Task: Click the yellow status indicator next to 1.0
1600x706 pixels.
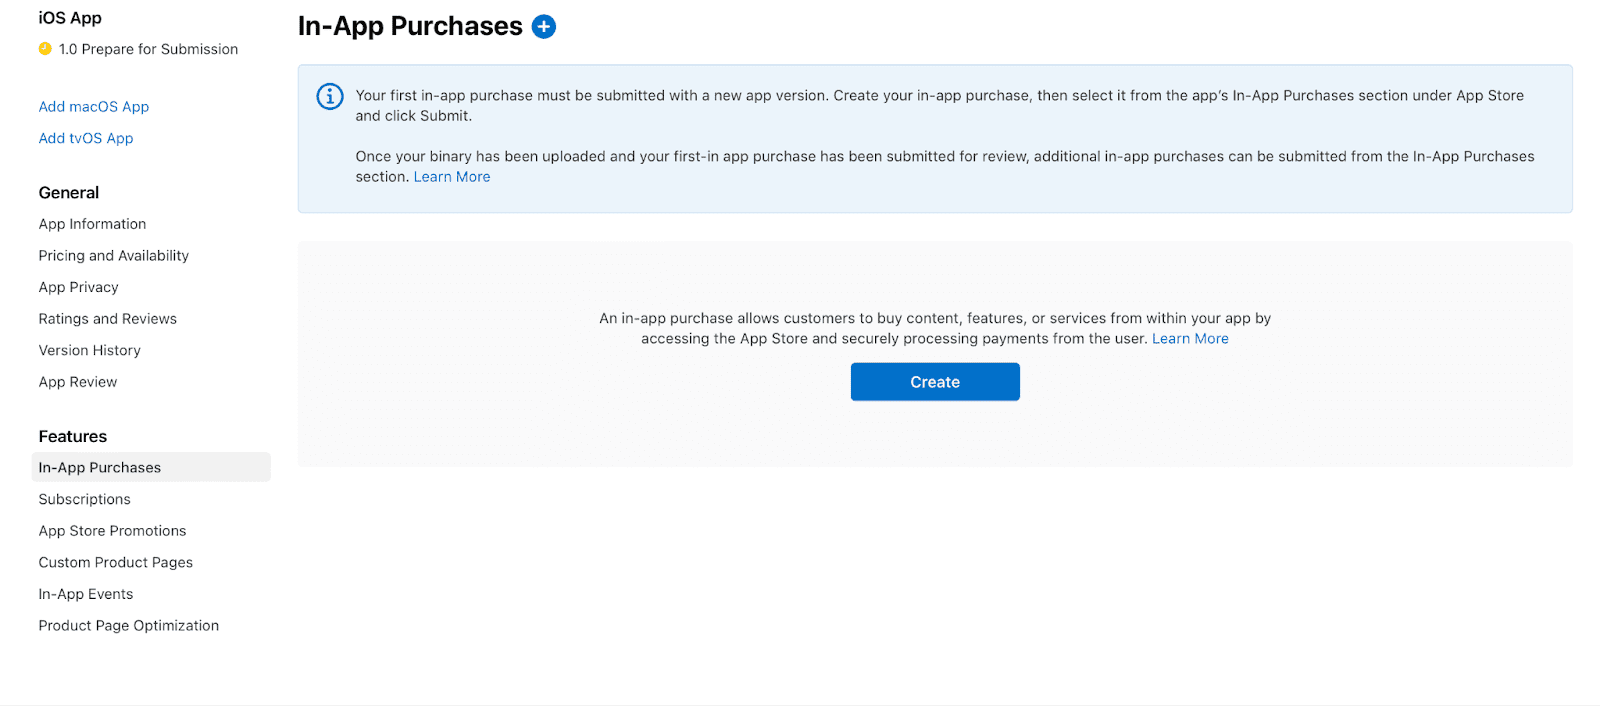Action: (44, 48)
